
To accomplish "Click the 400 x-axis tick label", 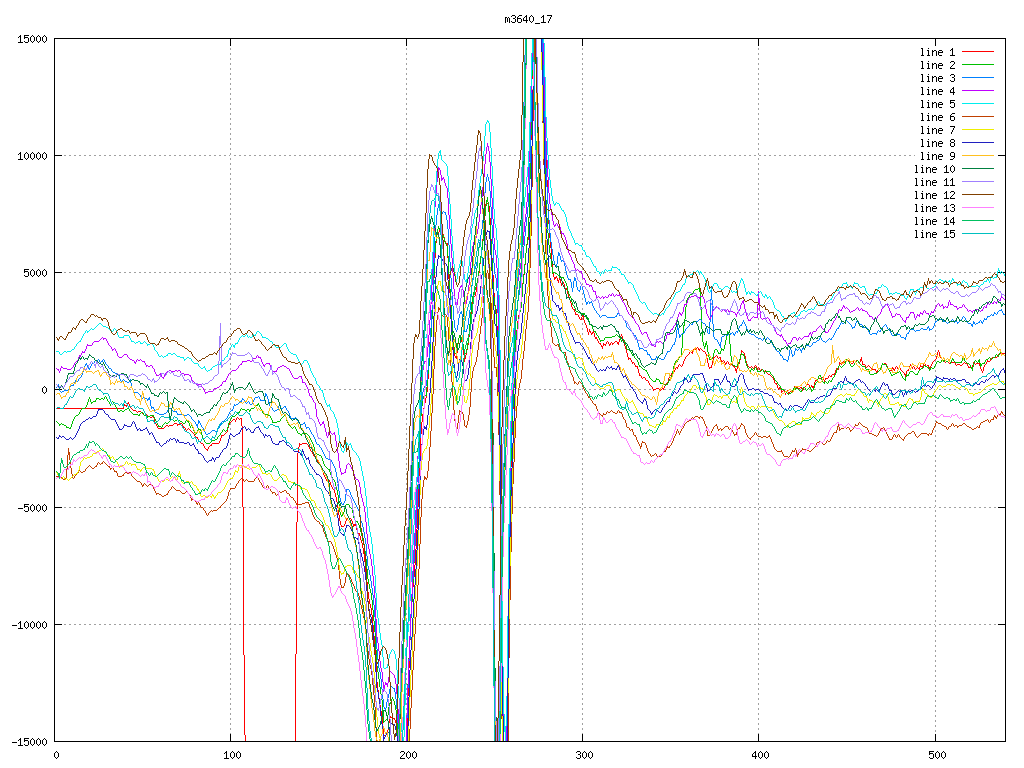I will tap(759, 756).
